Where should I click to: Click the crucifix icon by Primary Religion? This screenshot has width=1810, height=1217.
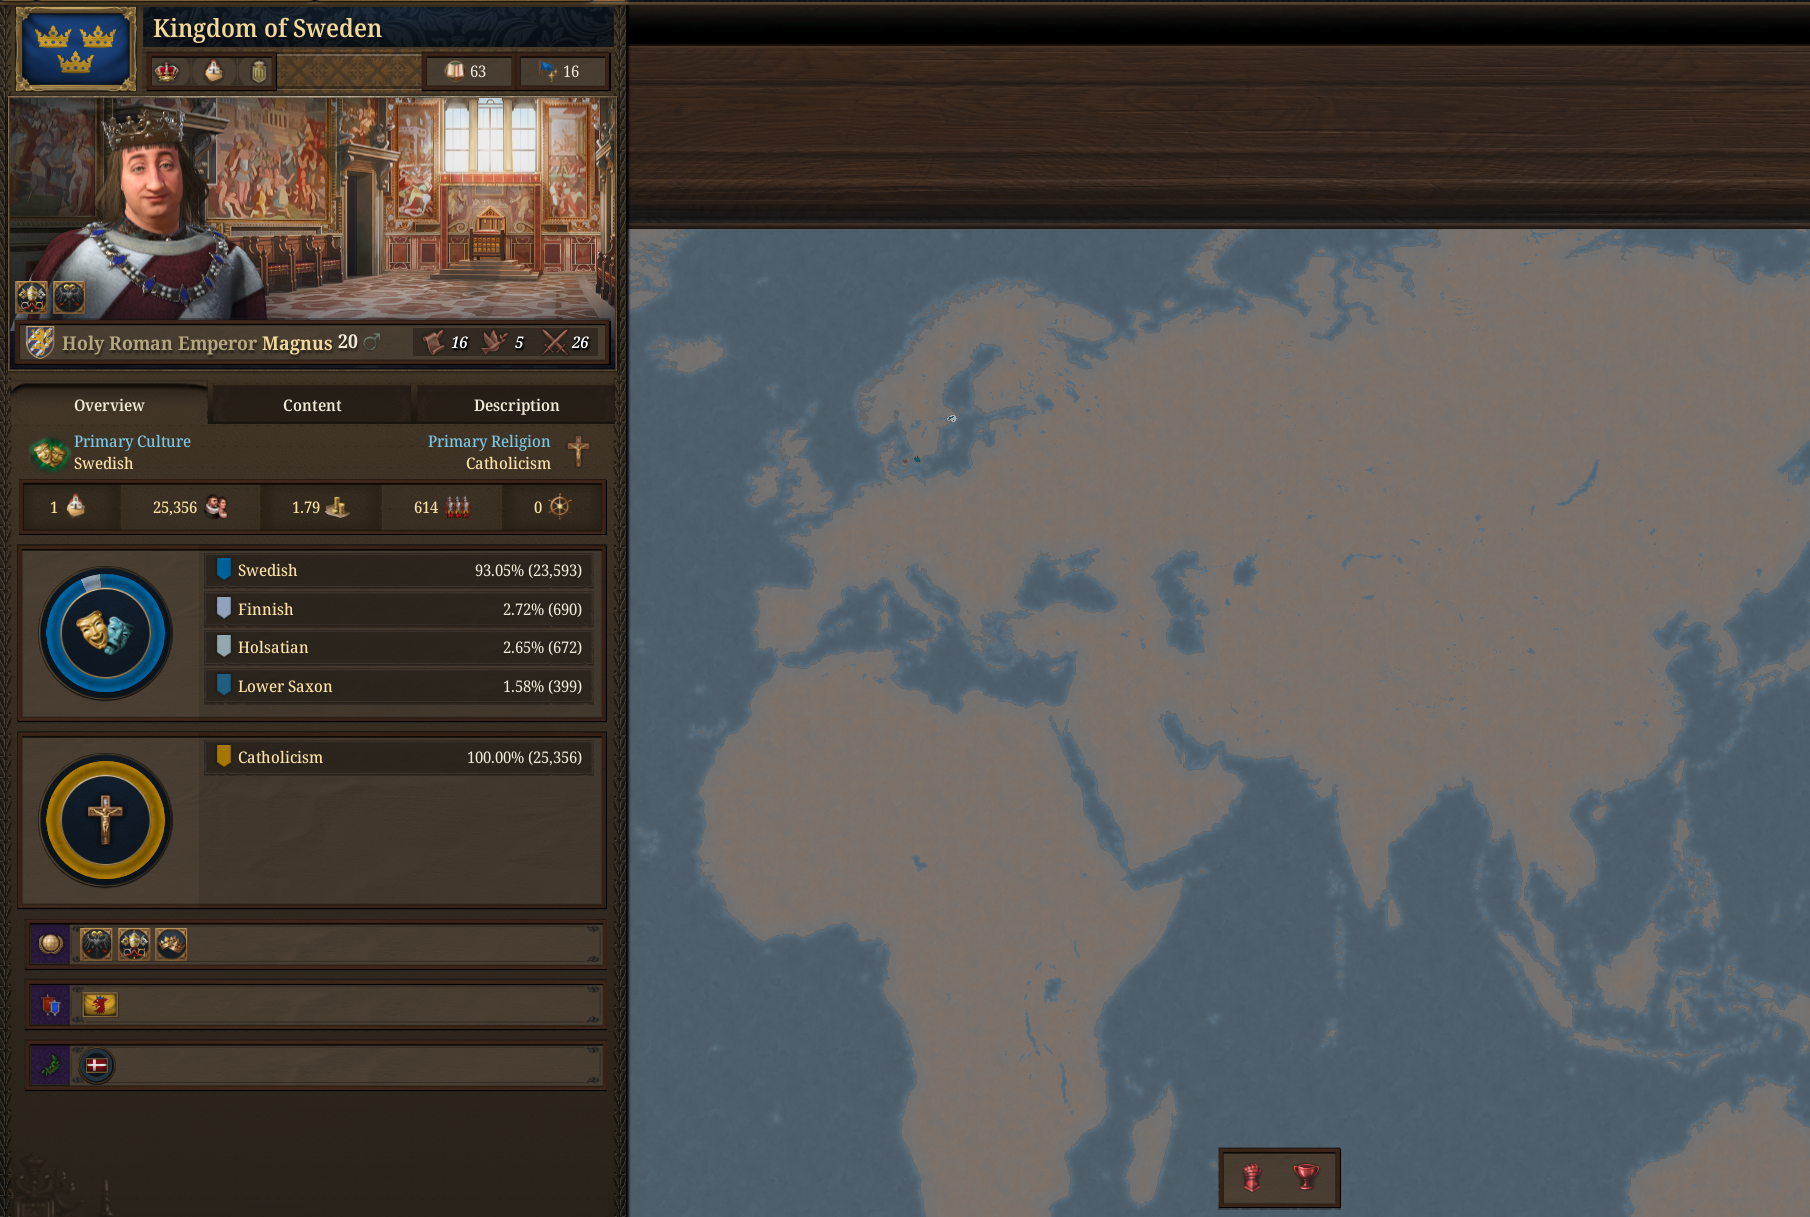click(578, 451)
